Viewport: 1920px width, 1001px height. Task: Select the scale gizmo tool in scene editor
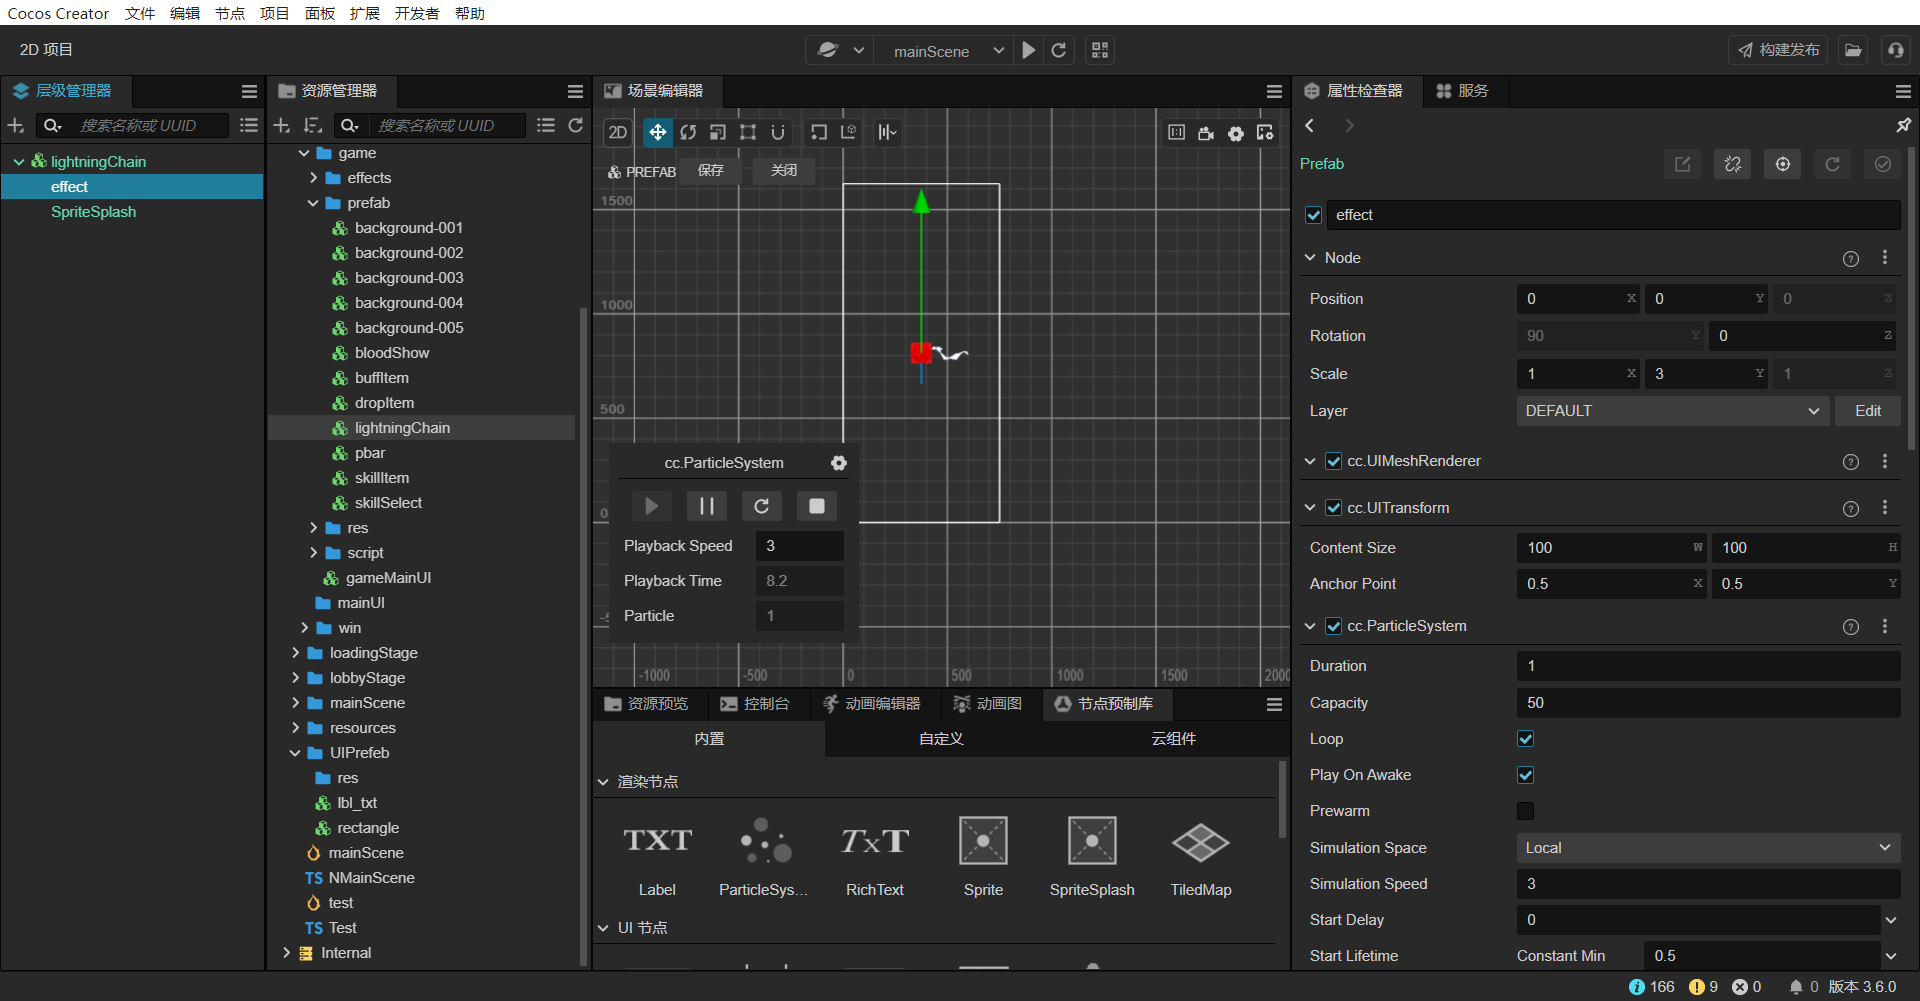pos(718,132)
